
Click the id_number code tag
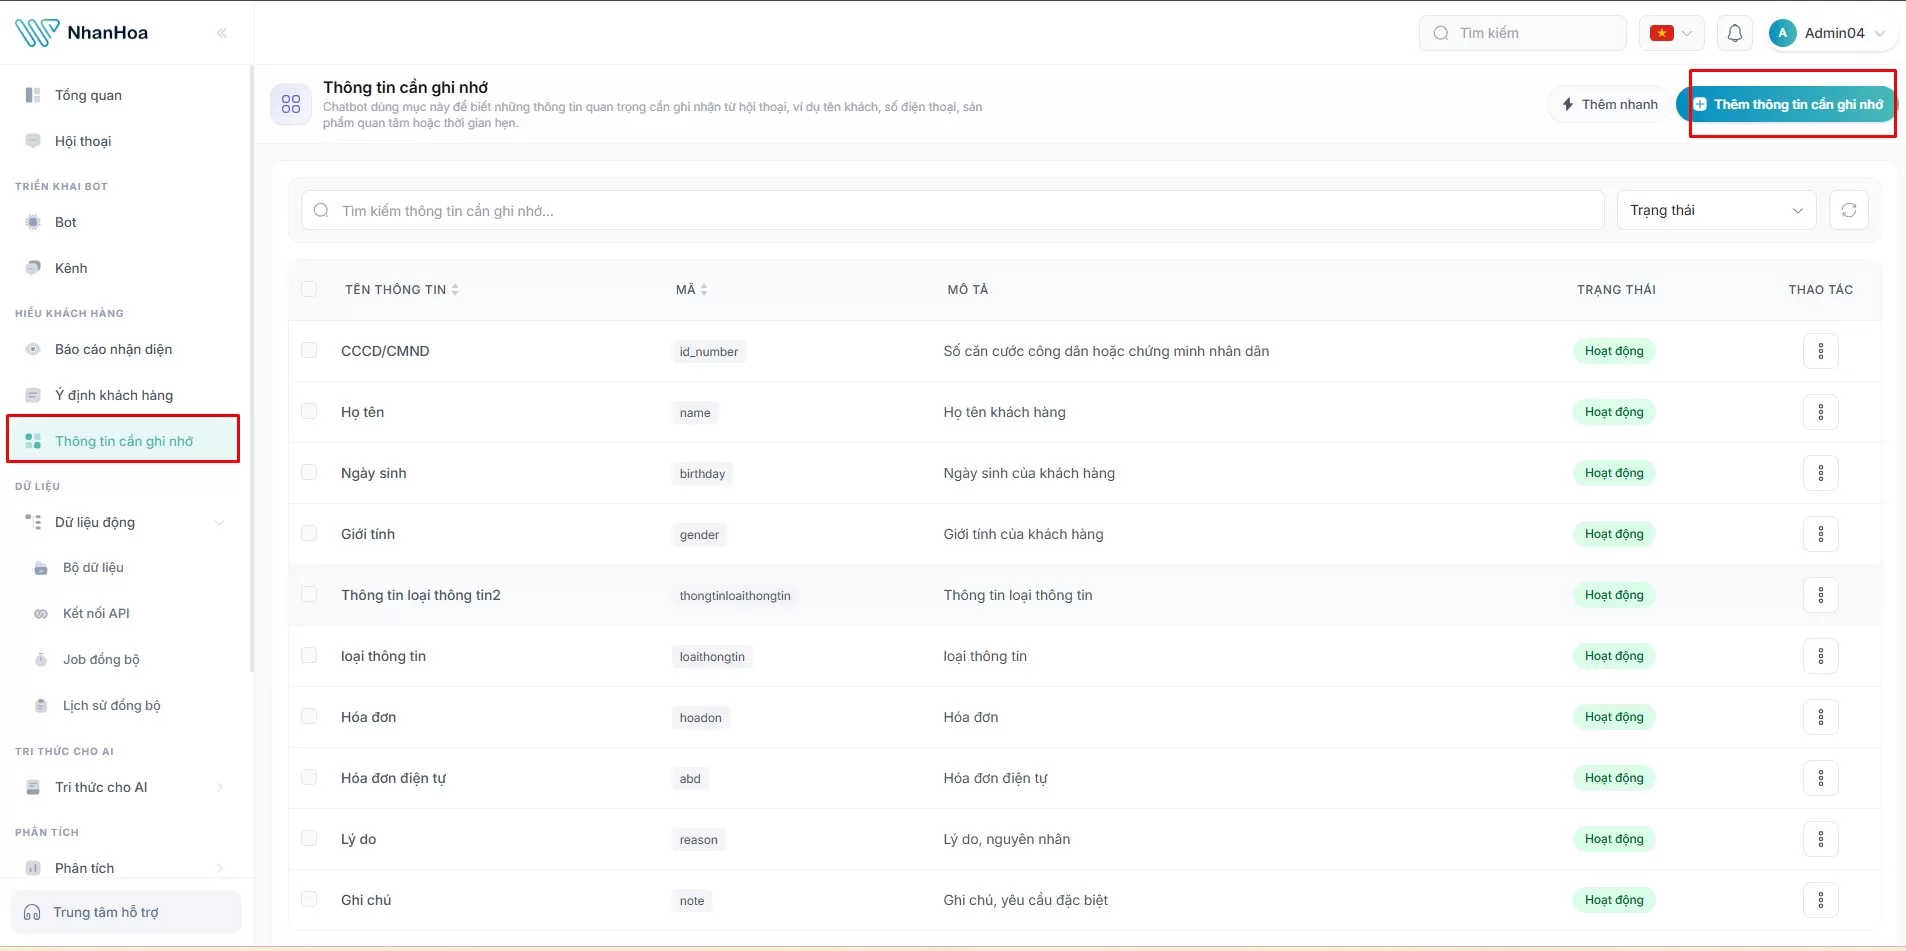(709, 351)
